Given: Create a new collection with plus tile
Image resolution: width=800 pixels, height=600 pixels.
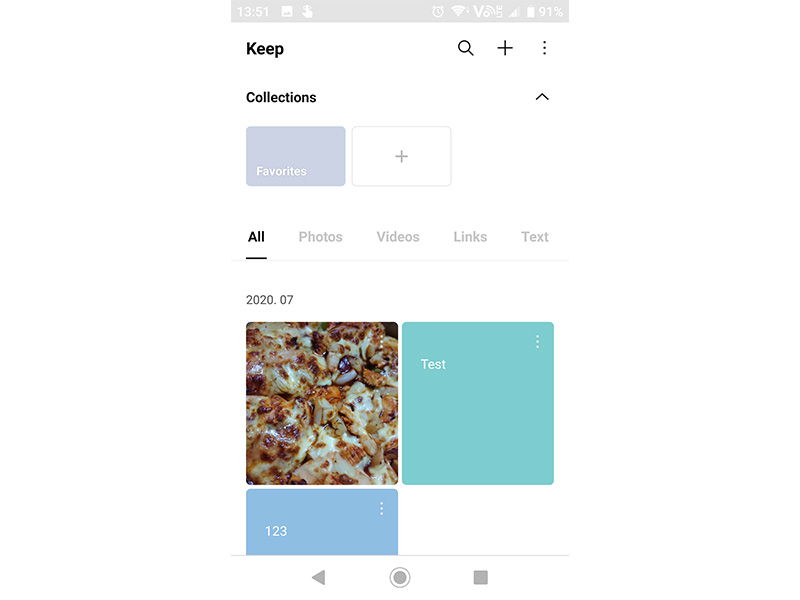Looking at the screenshot, I should click(401, 156).
